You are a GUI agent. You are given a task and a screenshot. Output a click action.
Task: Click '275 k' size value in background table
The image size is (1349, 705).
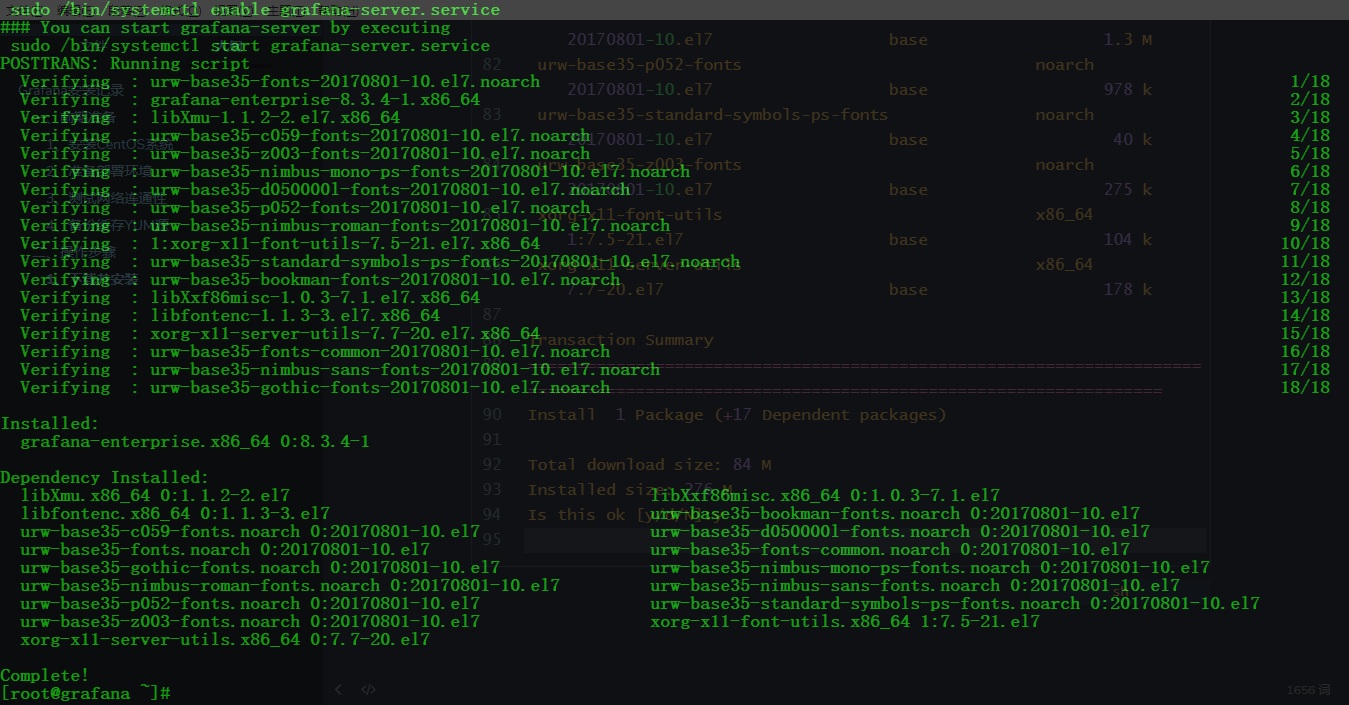pos(1128,190)
